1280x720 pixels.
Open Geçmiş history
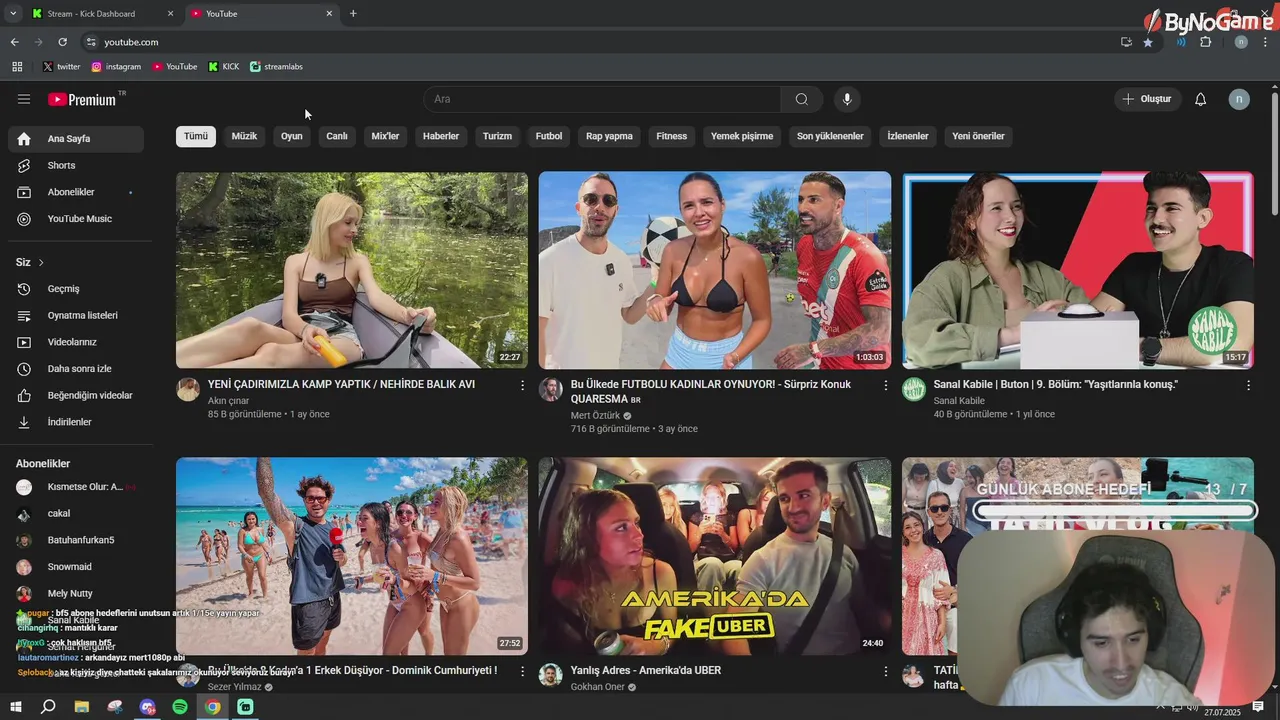(x=76, y=289)
